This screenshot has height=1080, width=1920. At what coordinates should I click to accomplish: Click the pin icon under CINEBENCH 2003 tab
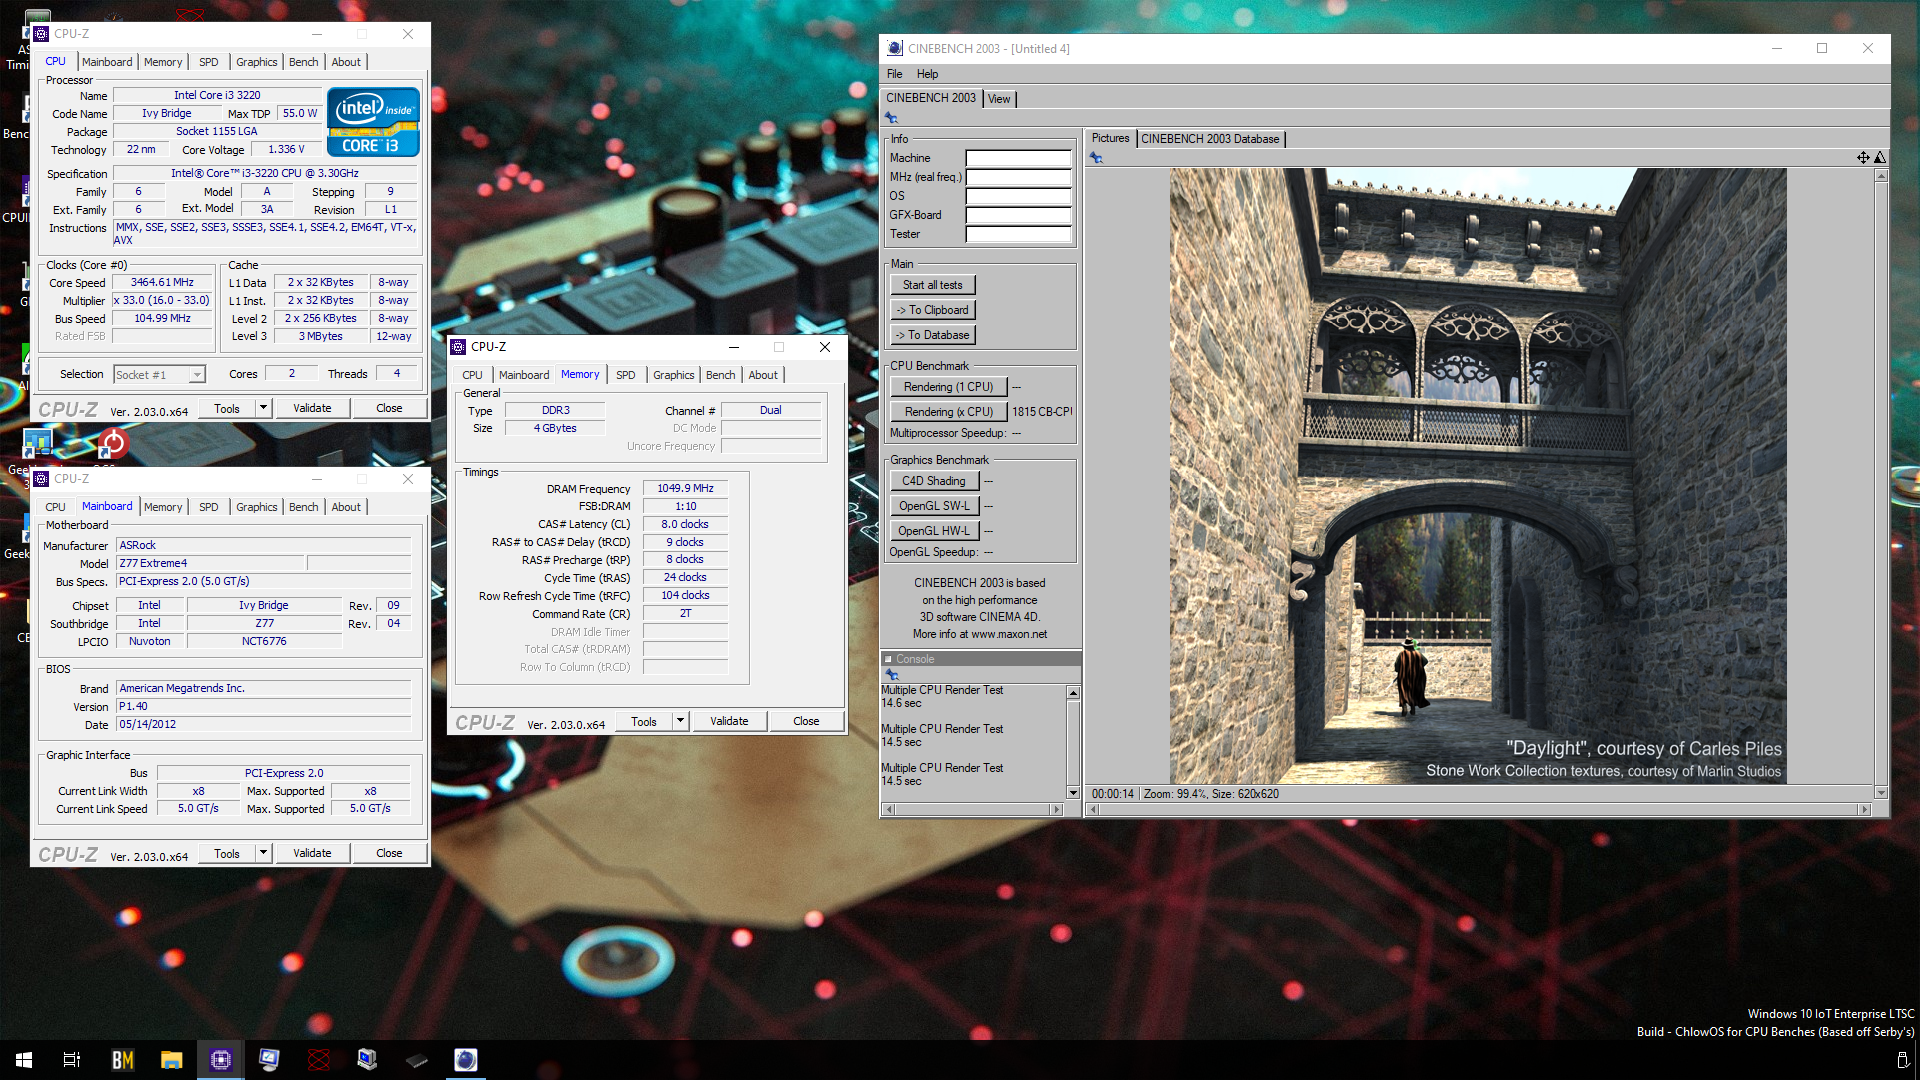coord(891,118)
